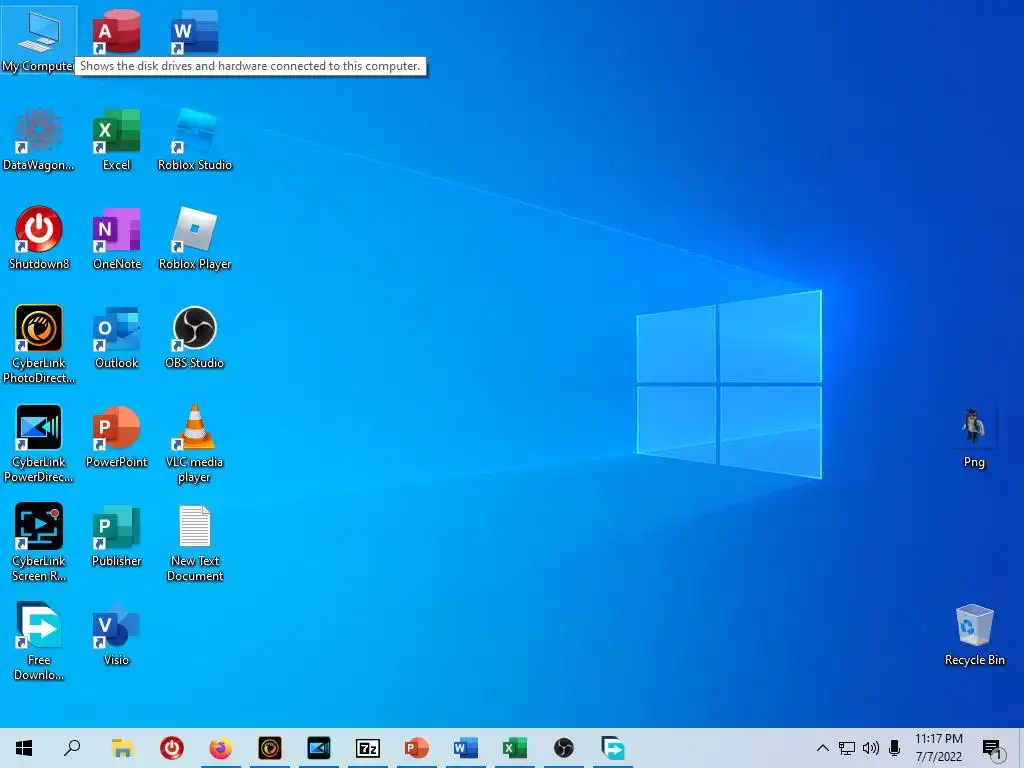The height and width of the screenshot is (768, 1024).
Task: Select the New Text Document file
Action: (195, 542)
